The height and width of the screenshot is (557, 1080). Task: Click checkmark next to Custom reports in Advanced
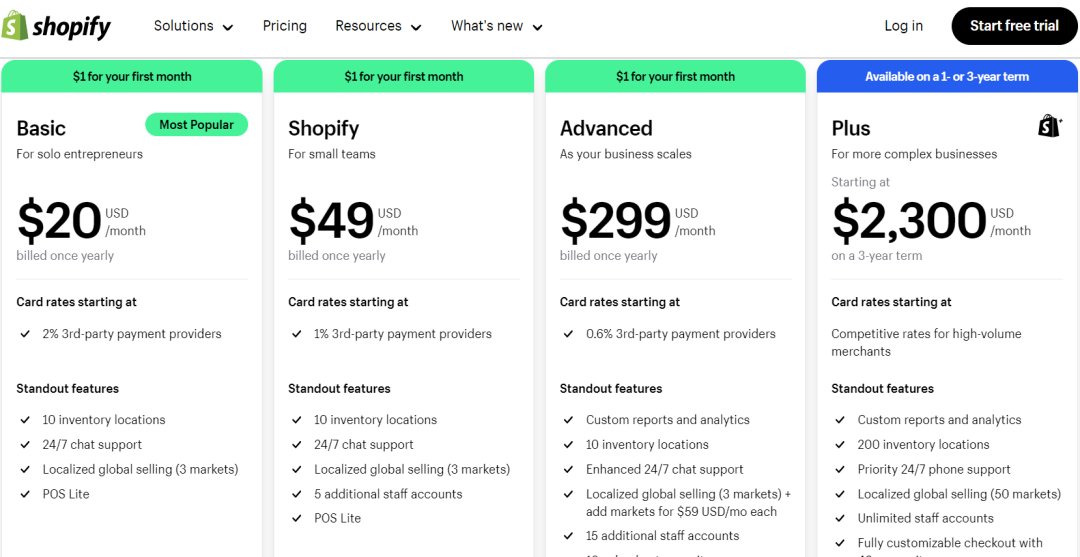coord(569,420)
